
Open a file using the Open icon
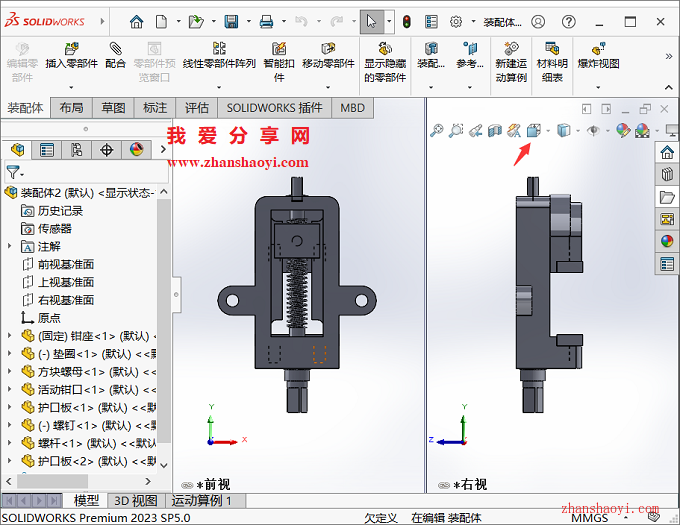click(196, 21)
